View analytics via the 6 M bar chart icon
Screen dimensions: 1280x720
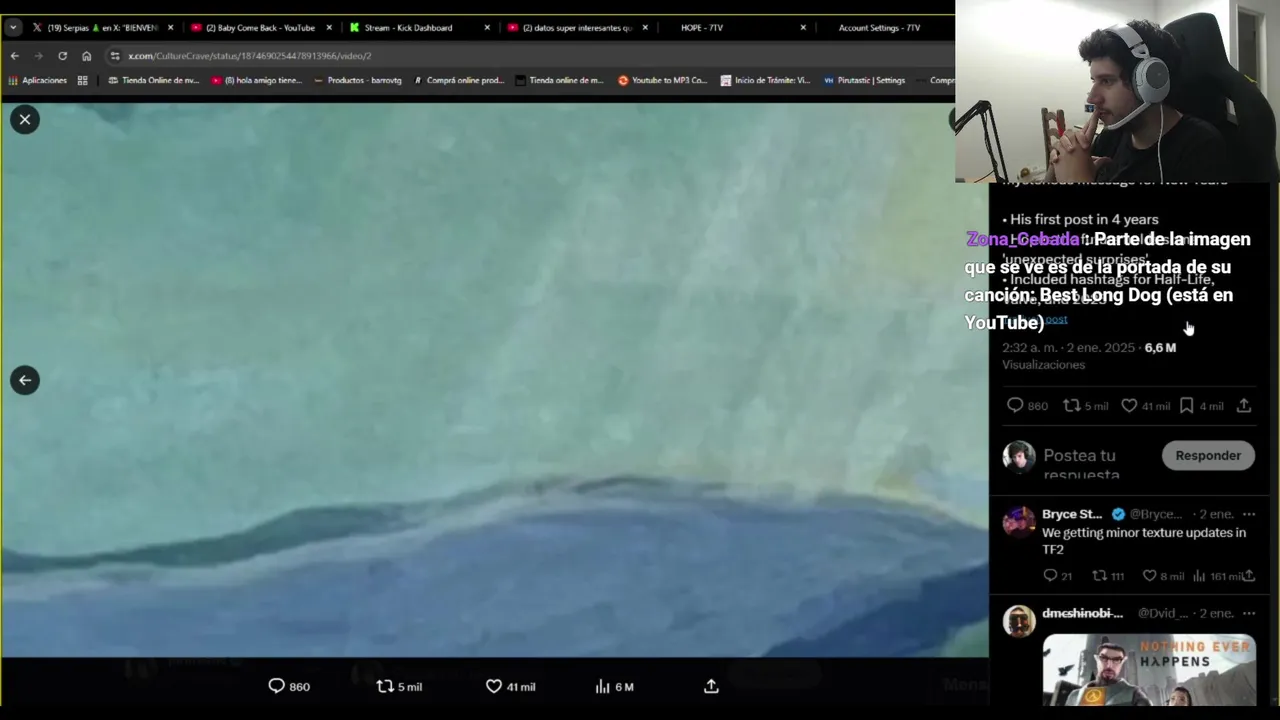pyautogui.click(x=614, y=686)
